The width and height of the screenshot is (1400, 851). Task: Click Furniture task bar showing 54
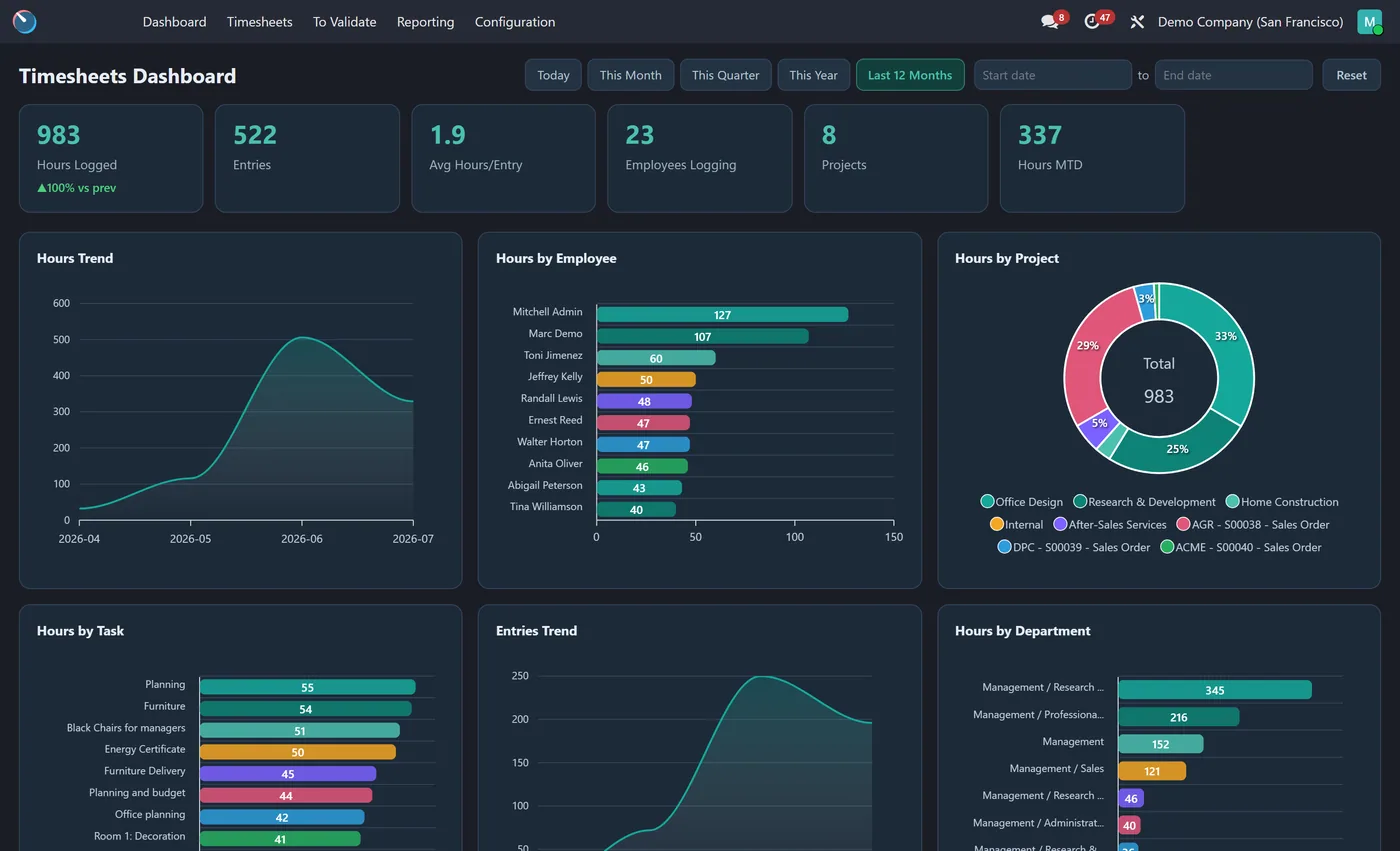coord(305,709)
